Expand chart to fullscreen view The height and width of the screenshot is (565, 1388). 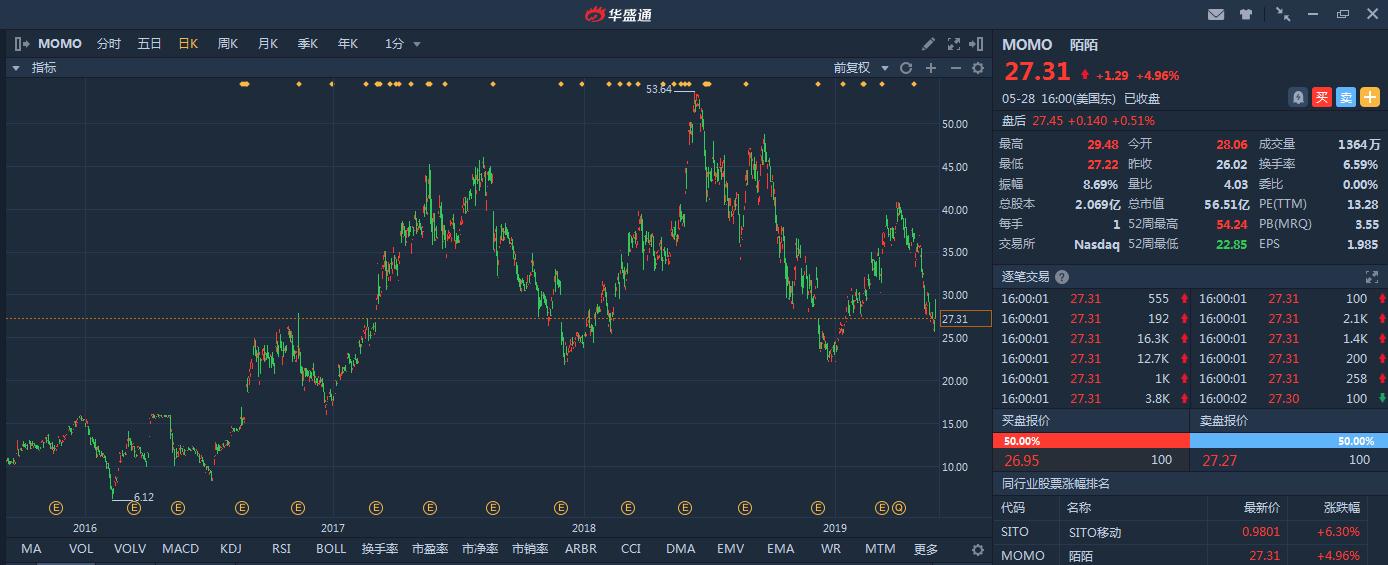[x=953, y=44]
